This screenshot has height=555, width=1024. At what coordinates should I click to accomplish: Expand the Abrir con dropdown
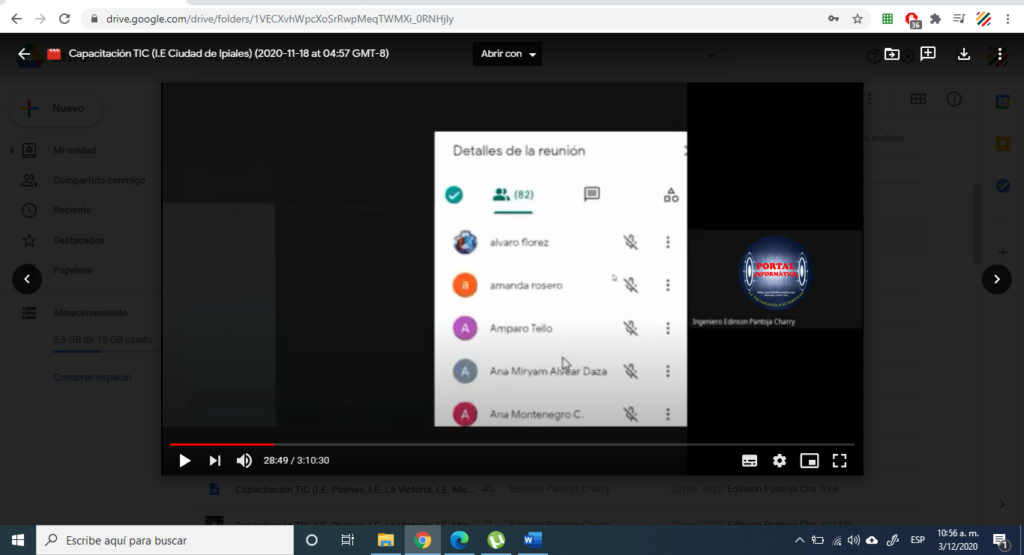(x=507, y=54)
